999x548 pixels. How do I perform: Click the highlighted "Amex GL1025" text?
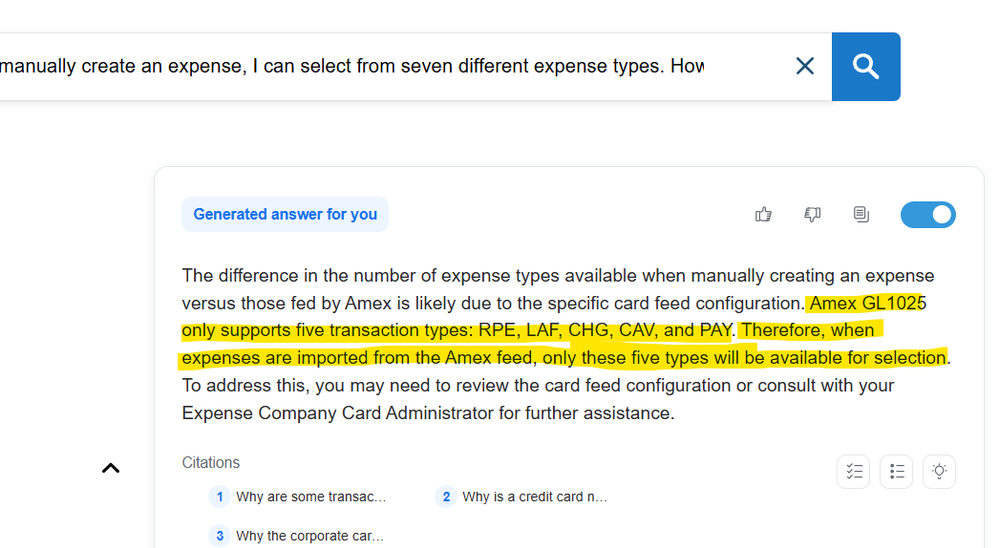pyautogui.click(x=868, y=303)
